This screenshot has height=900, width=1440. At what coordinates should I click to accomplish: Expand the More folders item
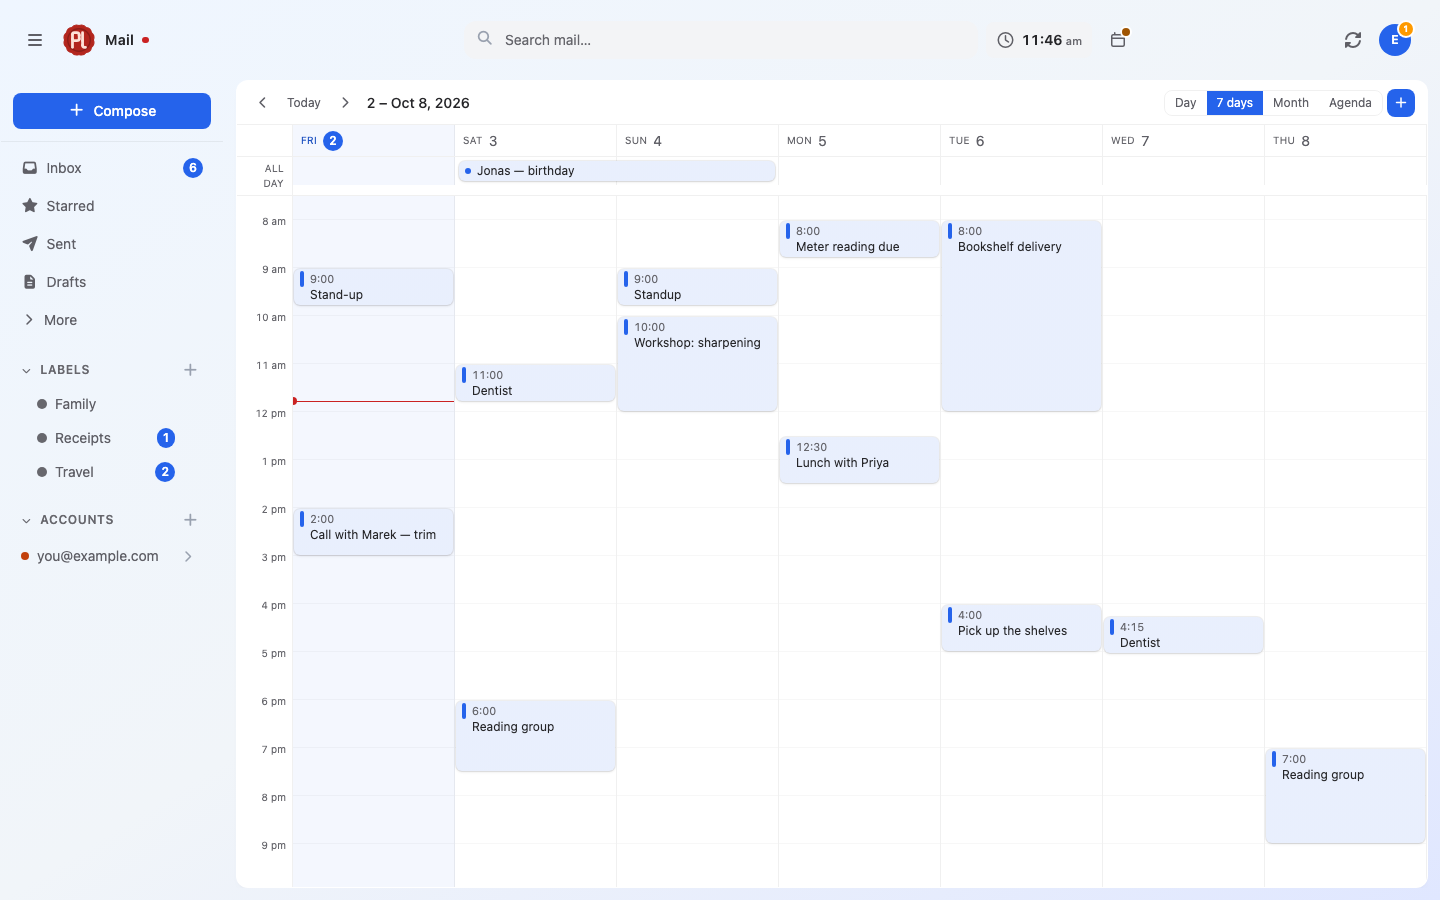(x=112, y=320)
